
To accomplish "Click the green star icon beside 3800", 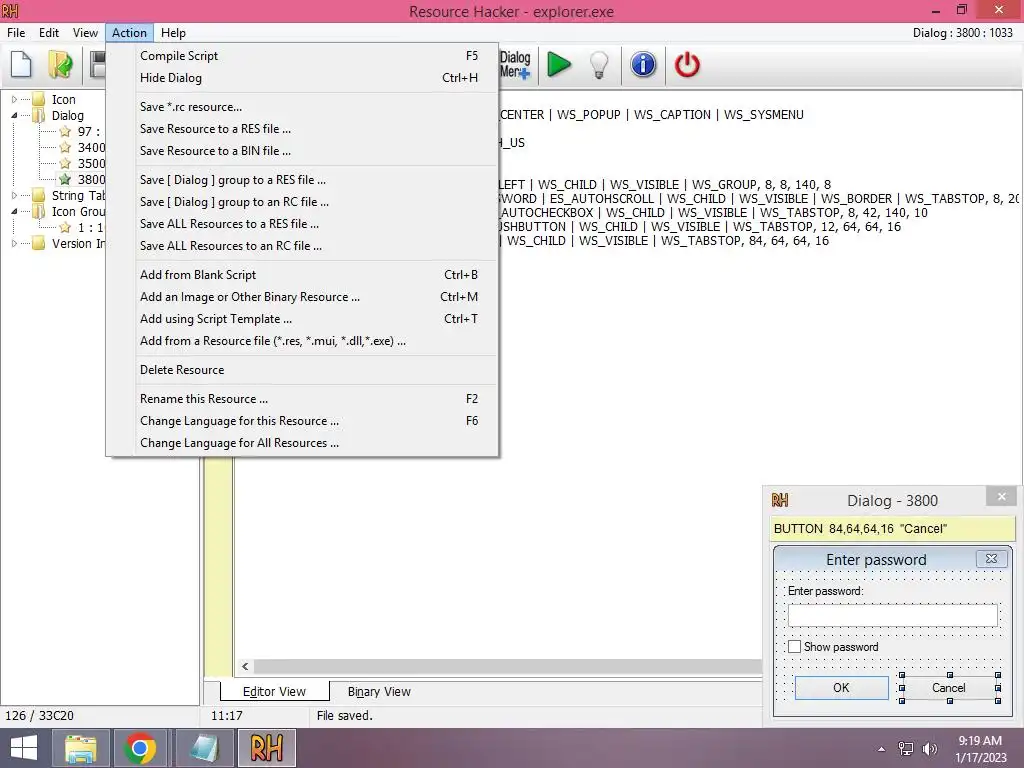I will point(65,179).
